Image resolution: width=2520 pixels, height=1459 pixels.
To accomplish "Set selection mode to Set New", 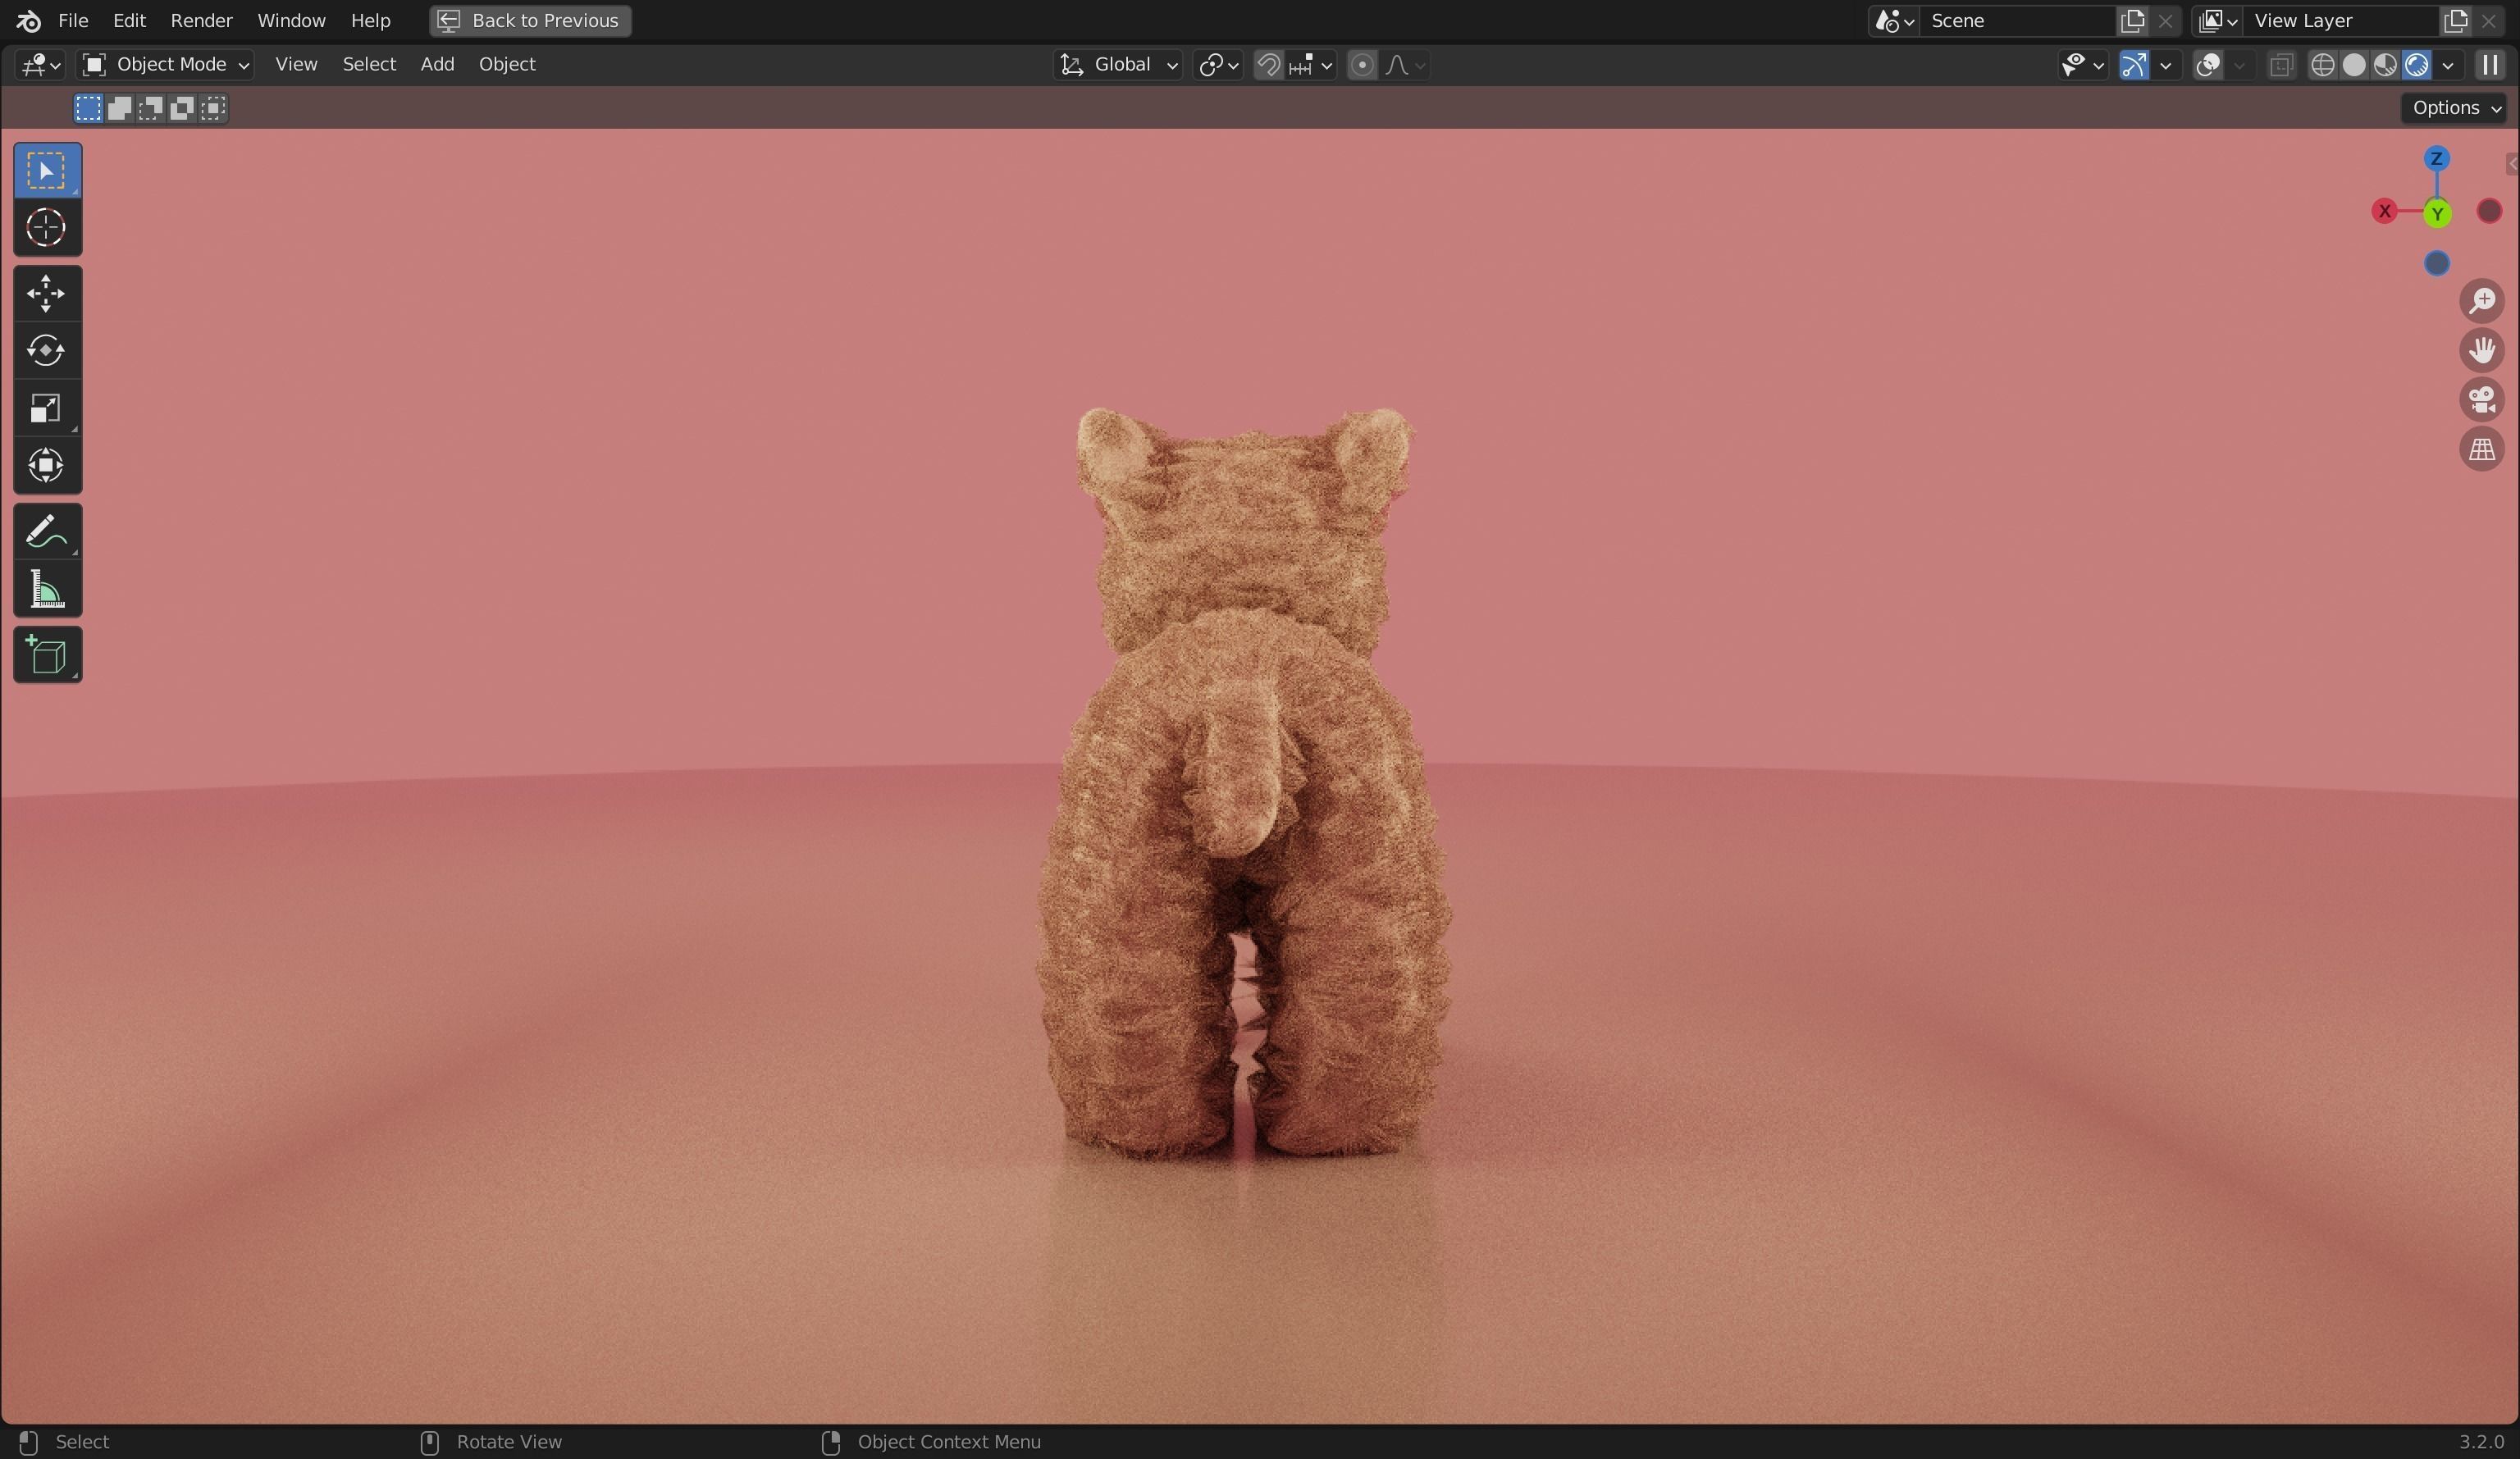I will 88,108.
